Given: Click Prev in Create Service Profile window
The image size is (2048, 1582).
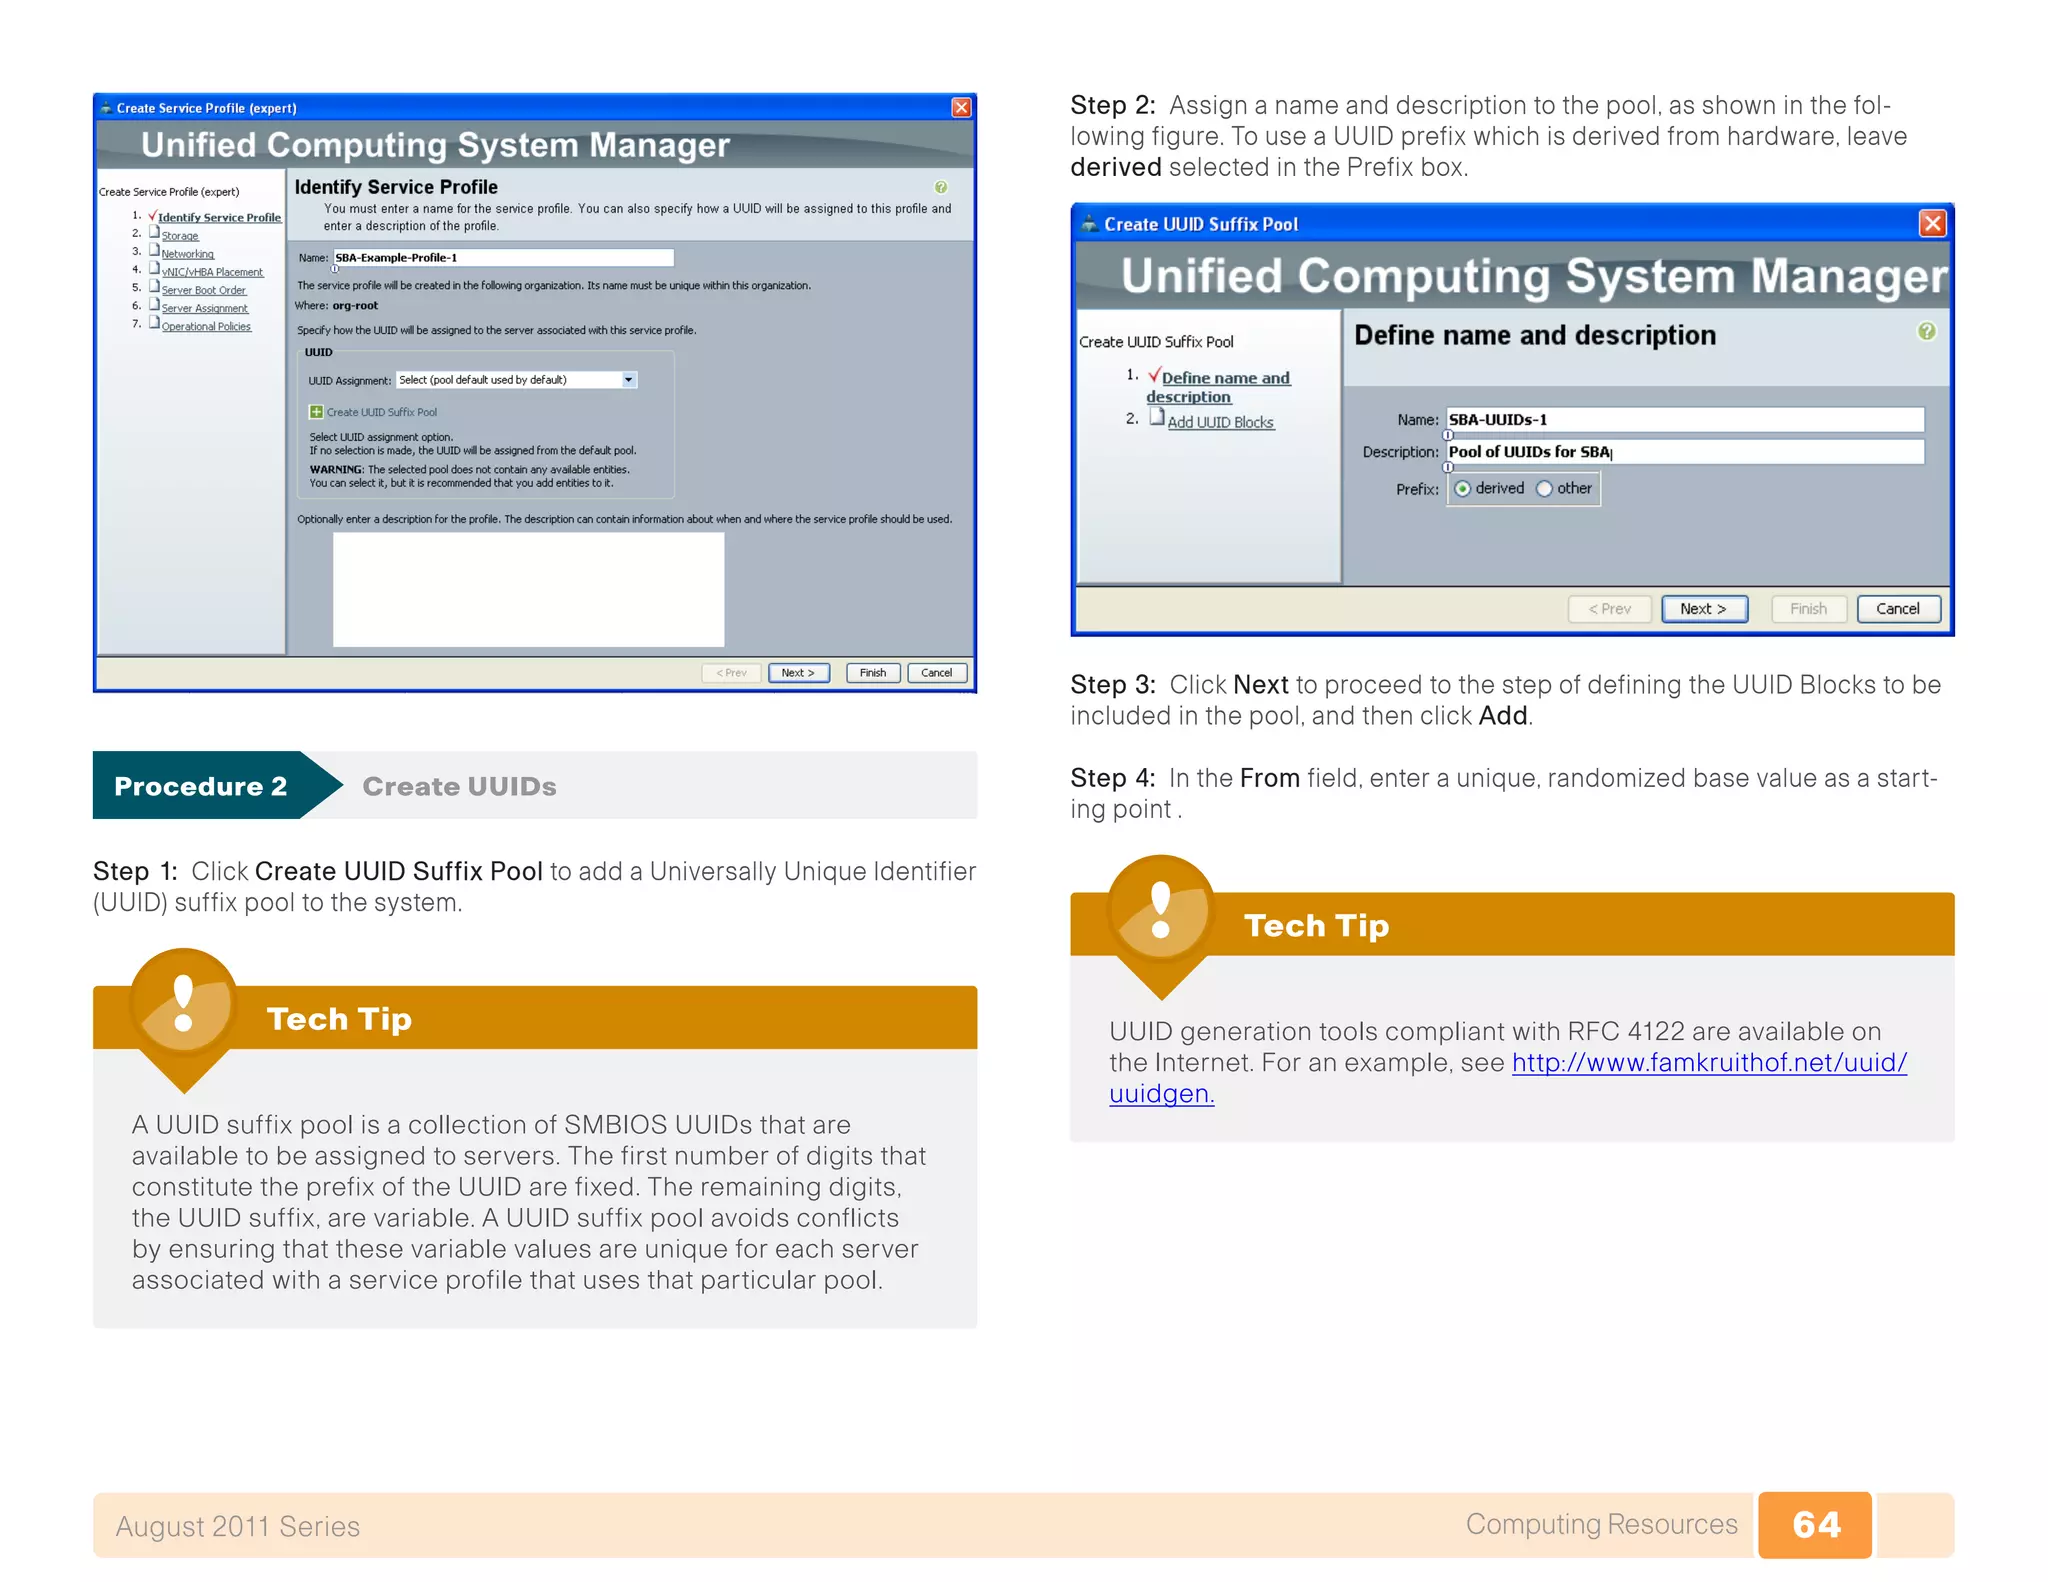Looking at the screenshot, I should (x=731, y=673).
